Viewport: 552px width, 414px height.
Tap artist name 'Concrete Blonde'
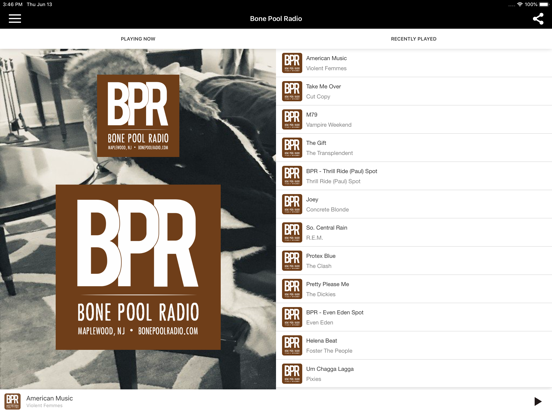tap(327, 209)
